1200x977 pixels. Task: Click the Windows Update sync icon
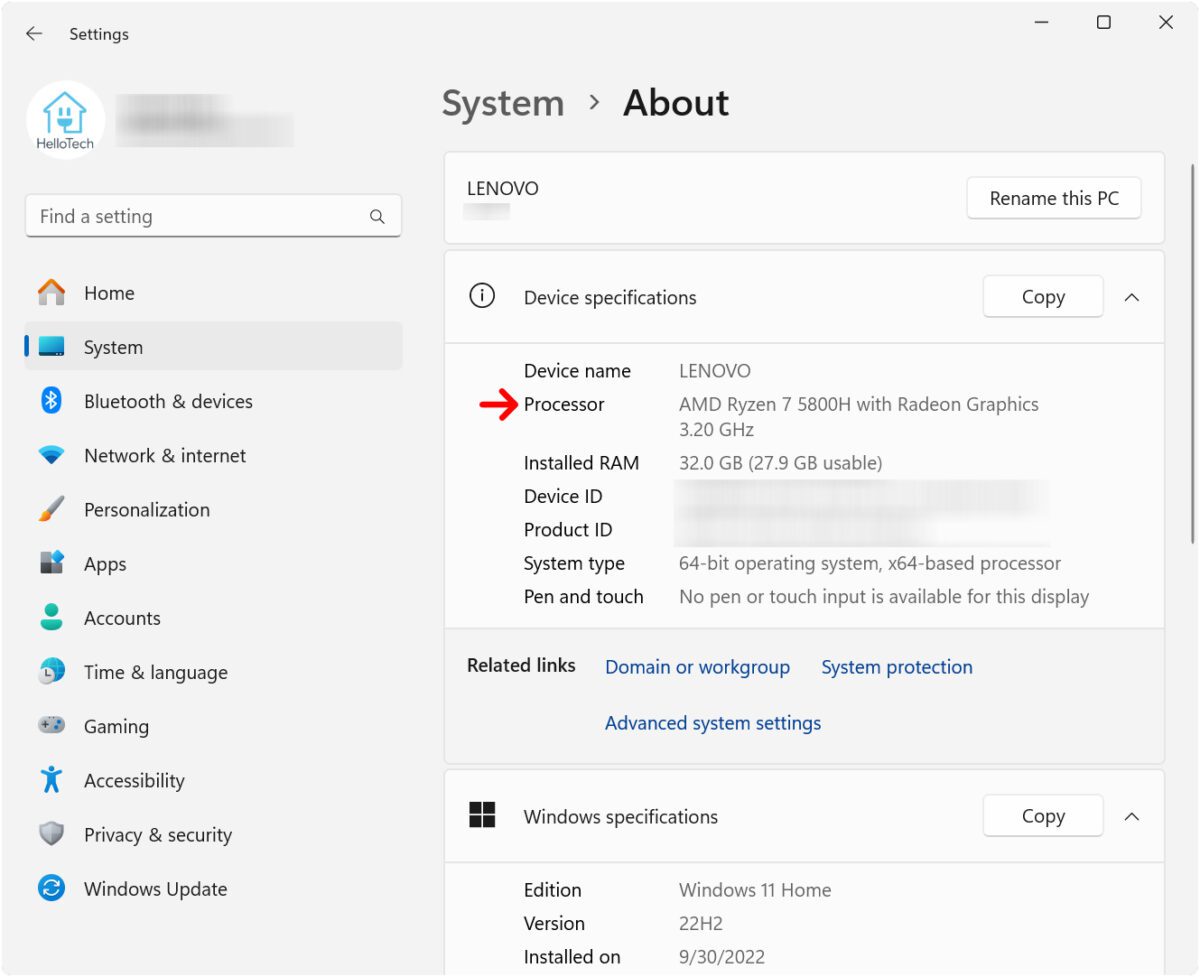[51, 888]
